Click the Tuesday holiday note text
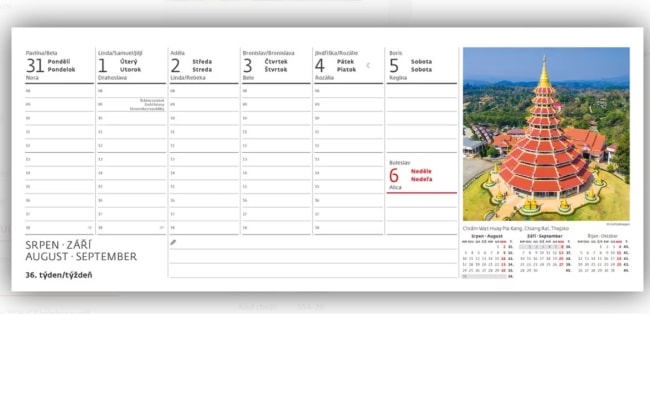 coord(148,104)
